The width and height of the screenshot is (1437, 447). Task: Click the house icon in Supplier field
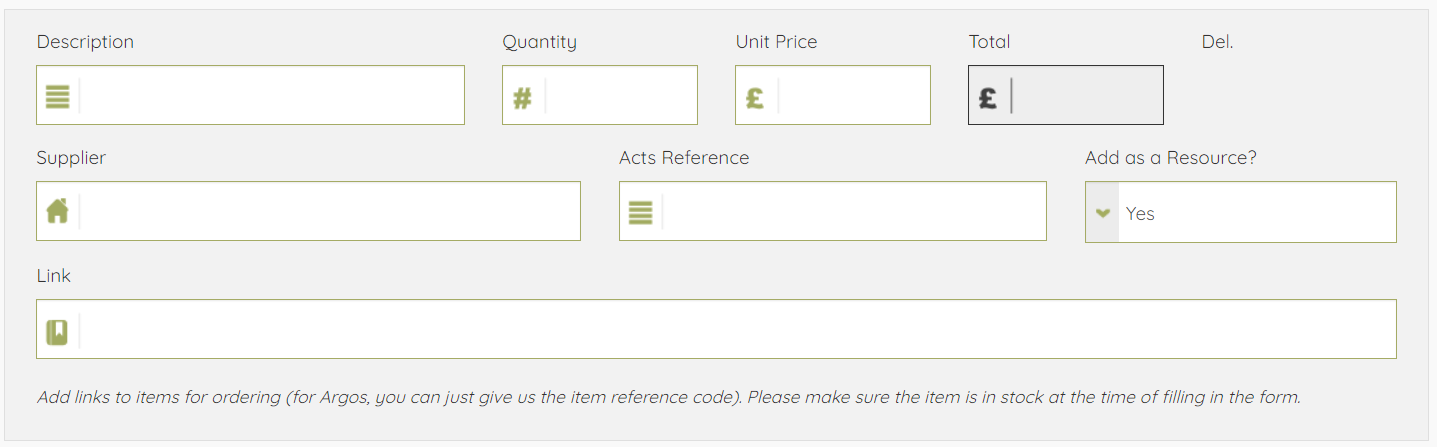point(58,211)
